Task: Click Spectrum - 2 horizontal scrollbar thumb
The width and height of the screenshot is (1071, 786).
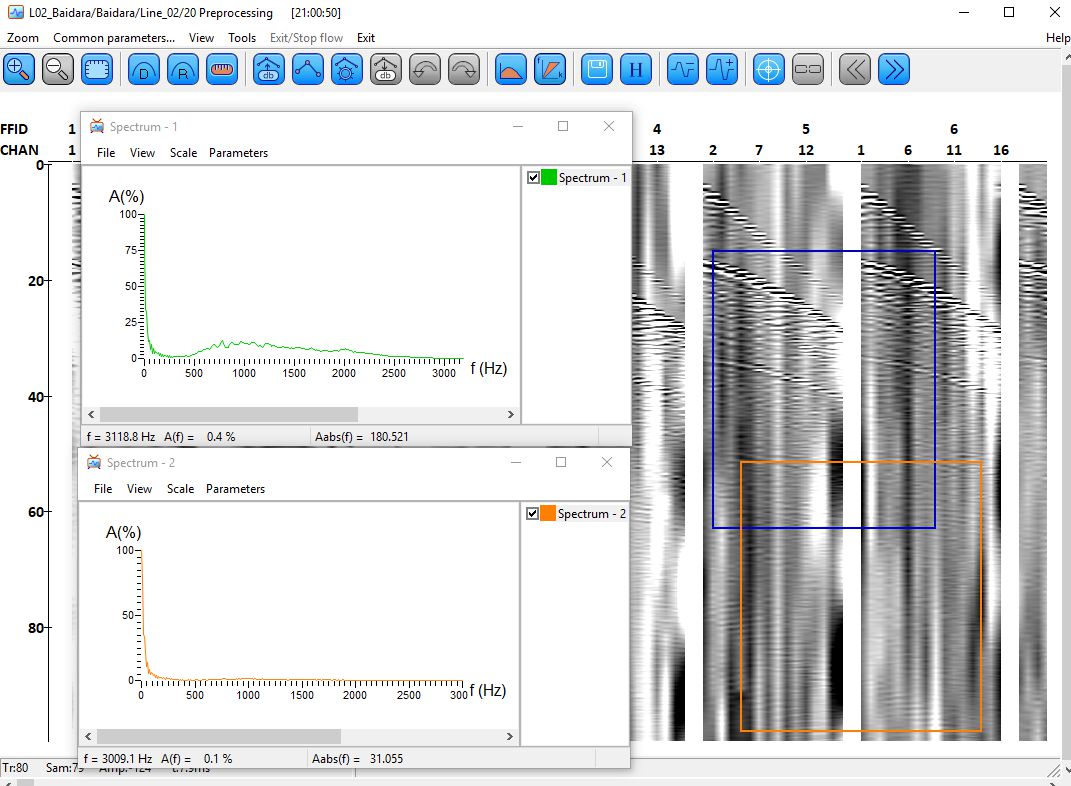Action: tap(219, 737)
